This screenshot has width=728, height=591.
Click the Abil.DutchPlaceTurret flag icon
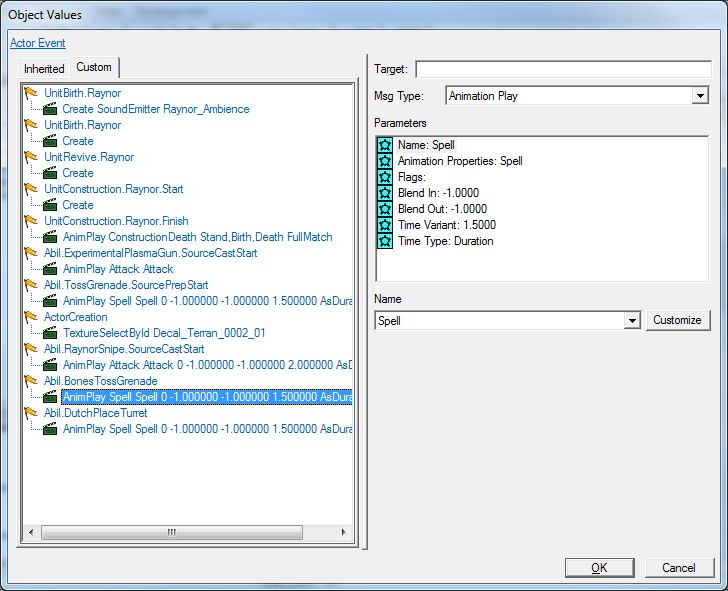tap(31, 413)
